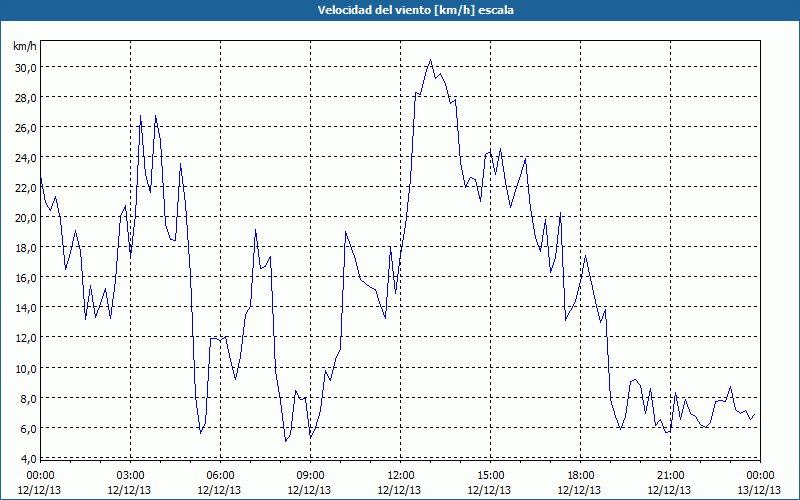Click the wind speed peak near 13:00
Image resolution: width=800 pixels, height=500 pixels.
[431, 60]
